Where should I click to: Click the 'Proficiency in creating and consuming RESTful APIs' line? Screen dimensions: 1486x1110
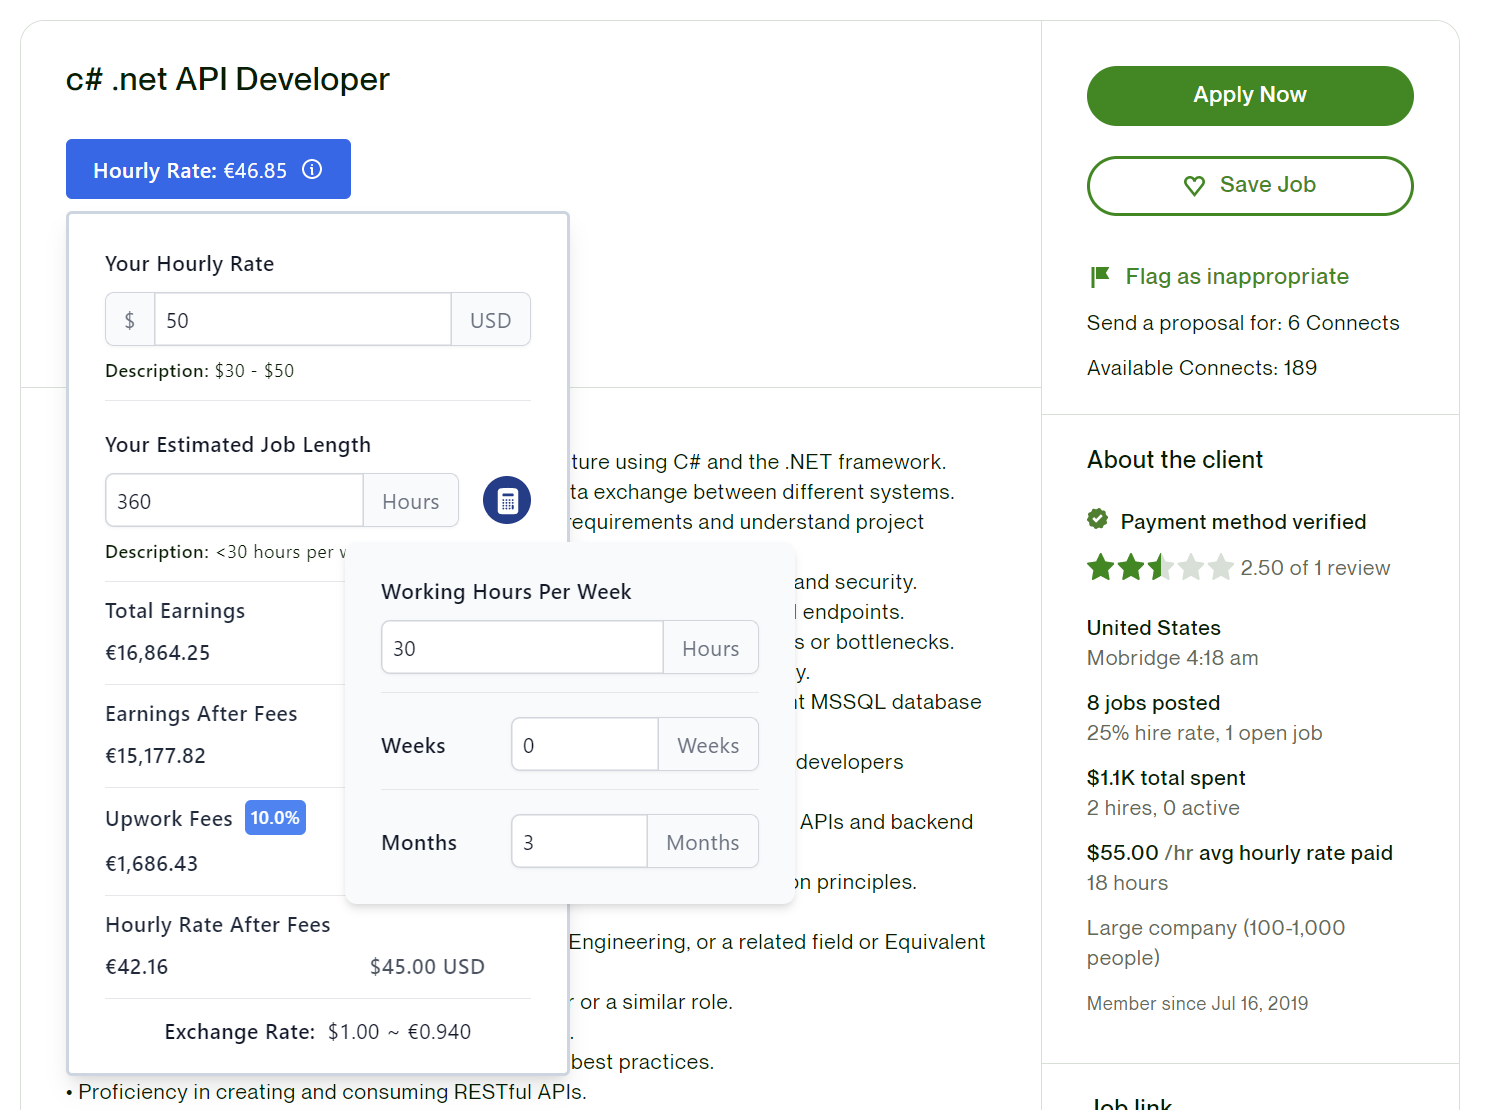(x=326, y=1092)
